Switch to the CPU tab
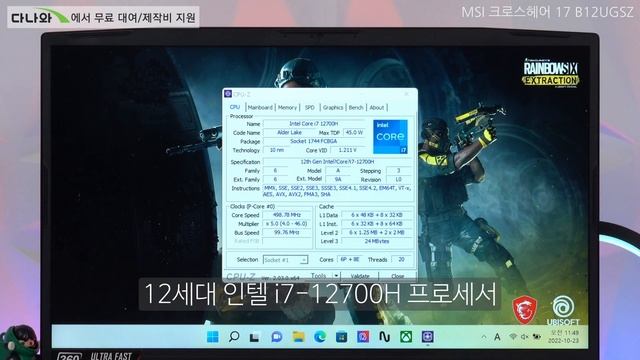Image resolution: width=640 pixels, height=360 pixels. point(235,107)
